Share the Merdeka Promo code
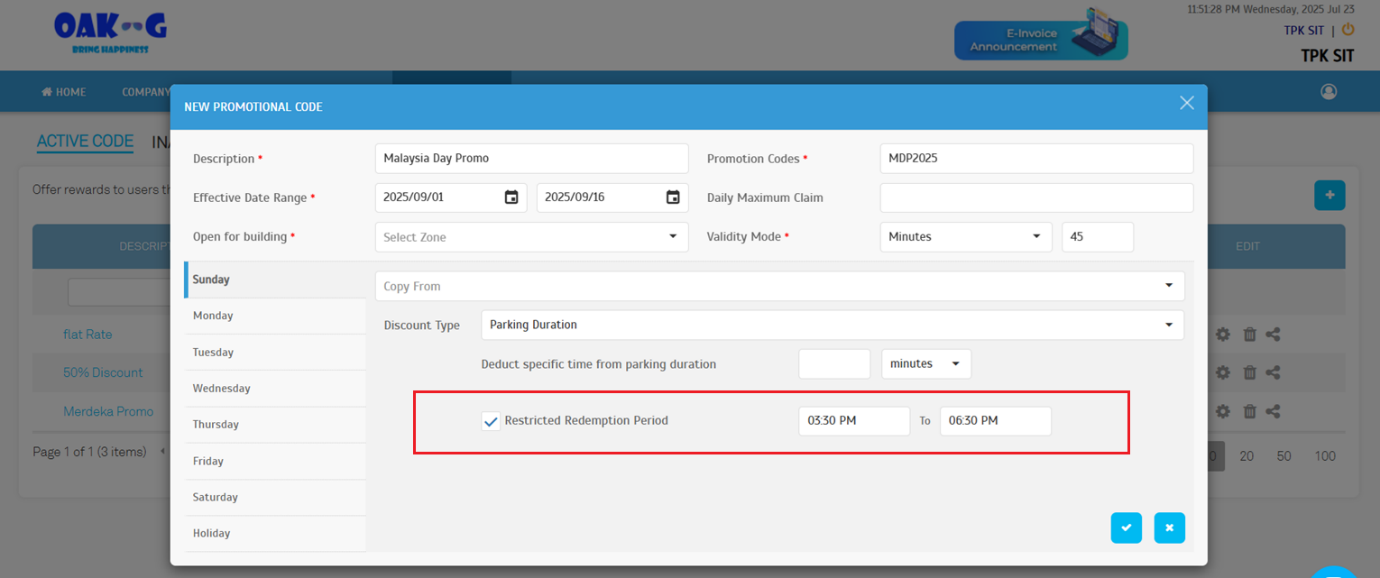Viewport: 1380px width, 578px height. pyautogui.click(x=1272, y=411)
